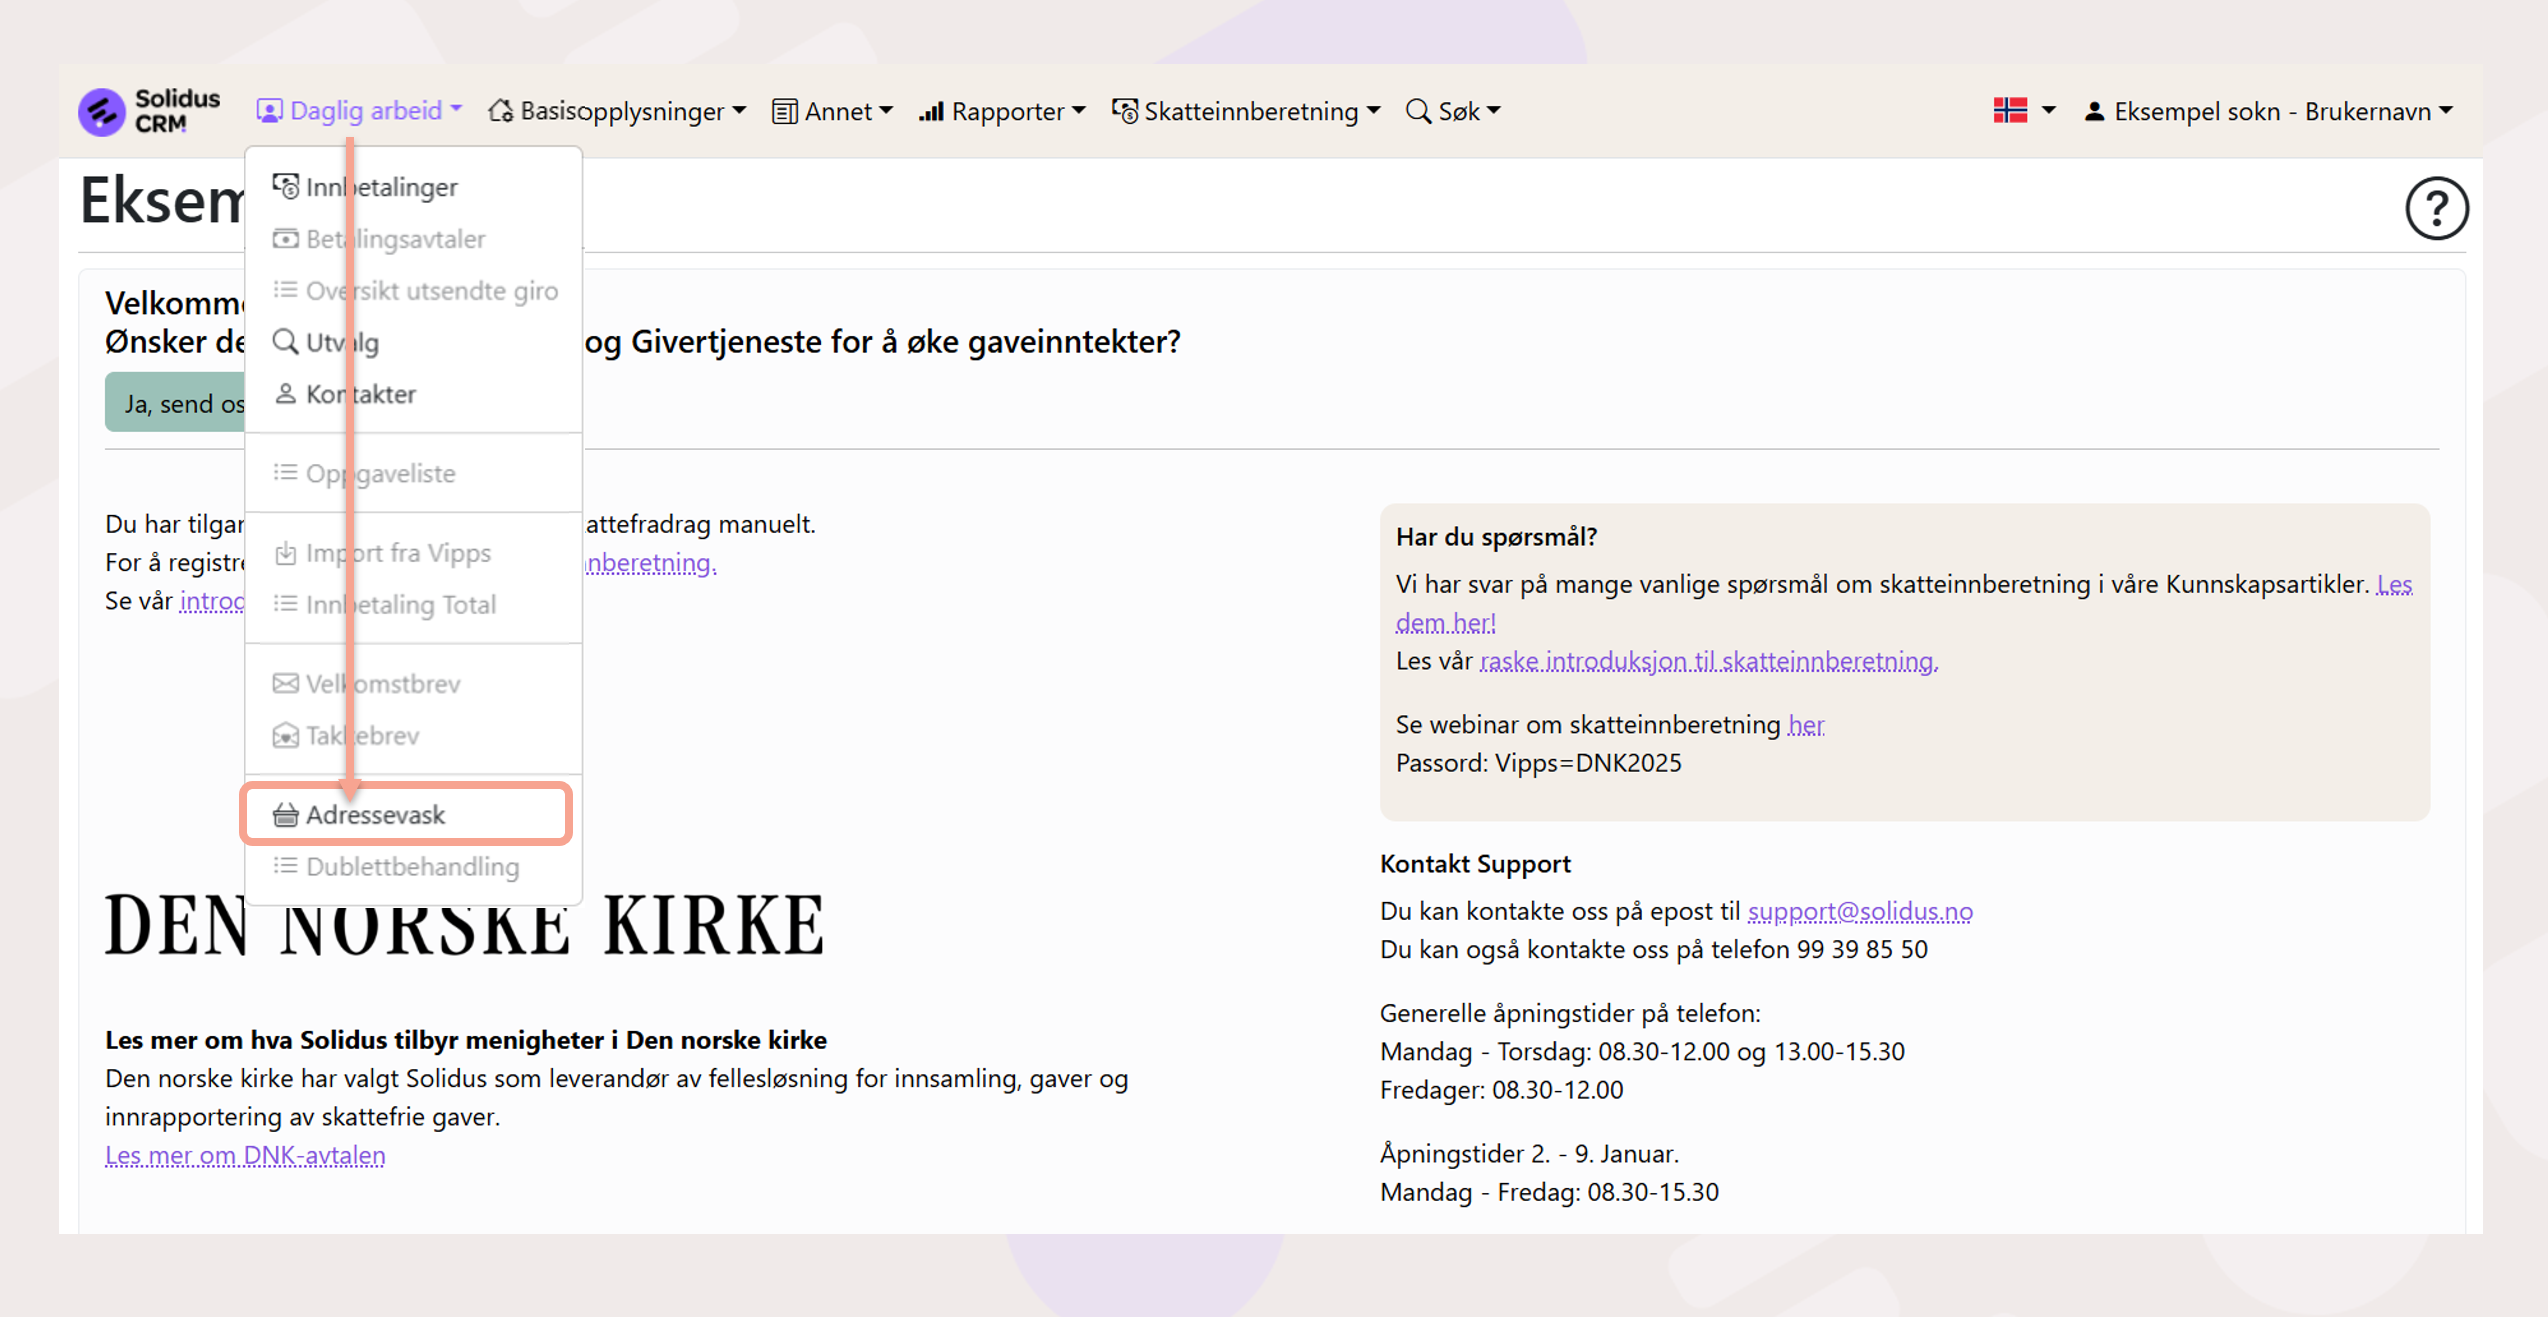Choose Dublettbehandling menu entry
The image size is (2548, 1317).
coord(412,867)
